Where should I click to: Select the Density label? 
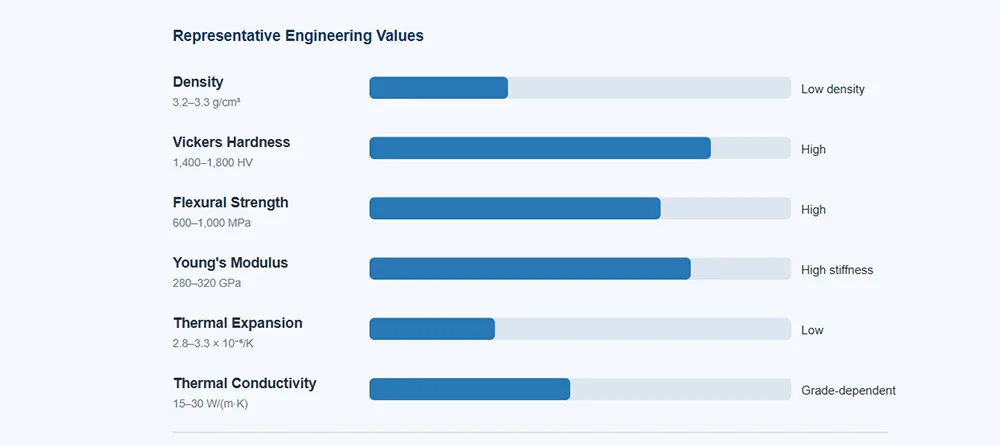[x=198, y=82]
